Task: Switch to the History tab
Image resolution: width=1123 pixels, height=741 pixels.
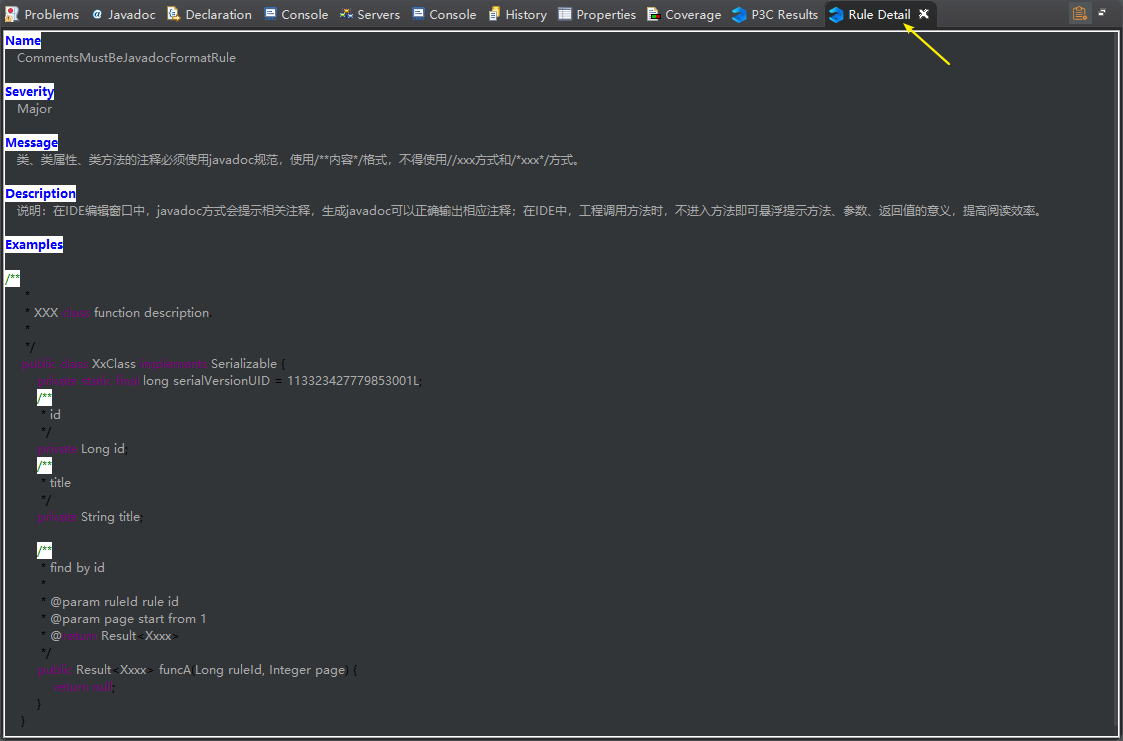Action: click(x=517, y=14)
